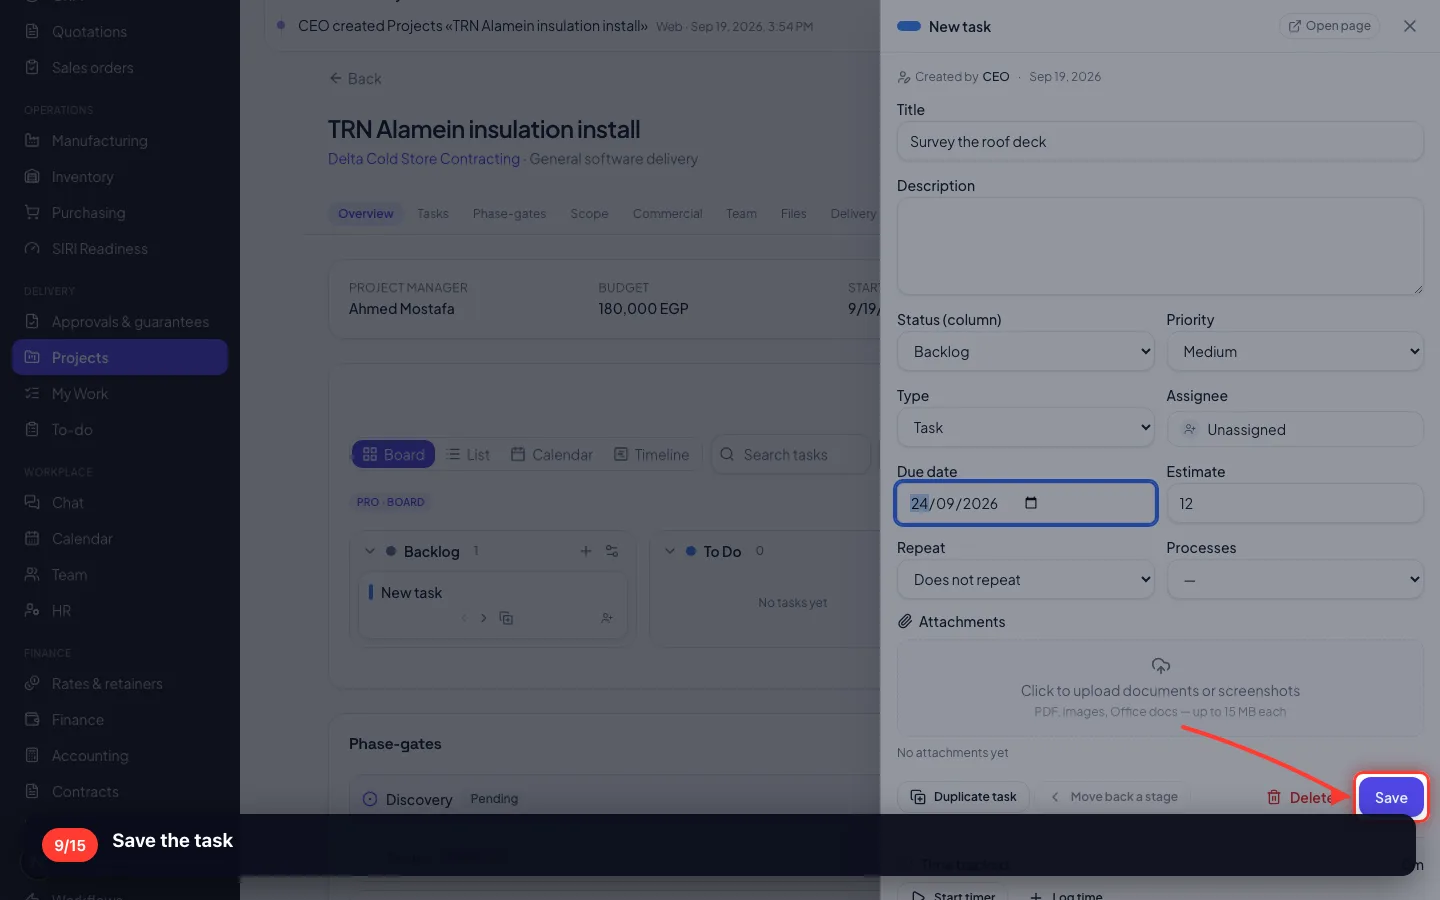Open the Status (column) Backlog dropdown
This screenshot has height=900, width=1440.
point(1025,352)
